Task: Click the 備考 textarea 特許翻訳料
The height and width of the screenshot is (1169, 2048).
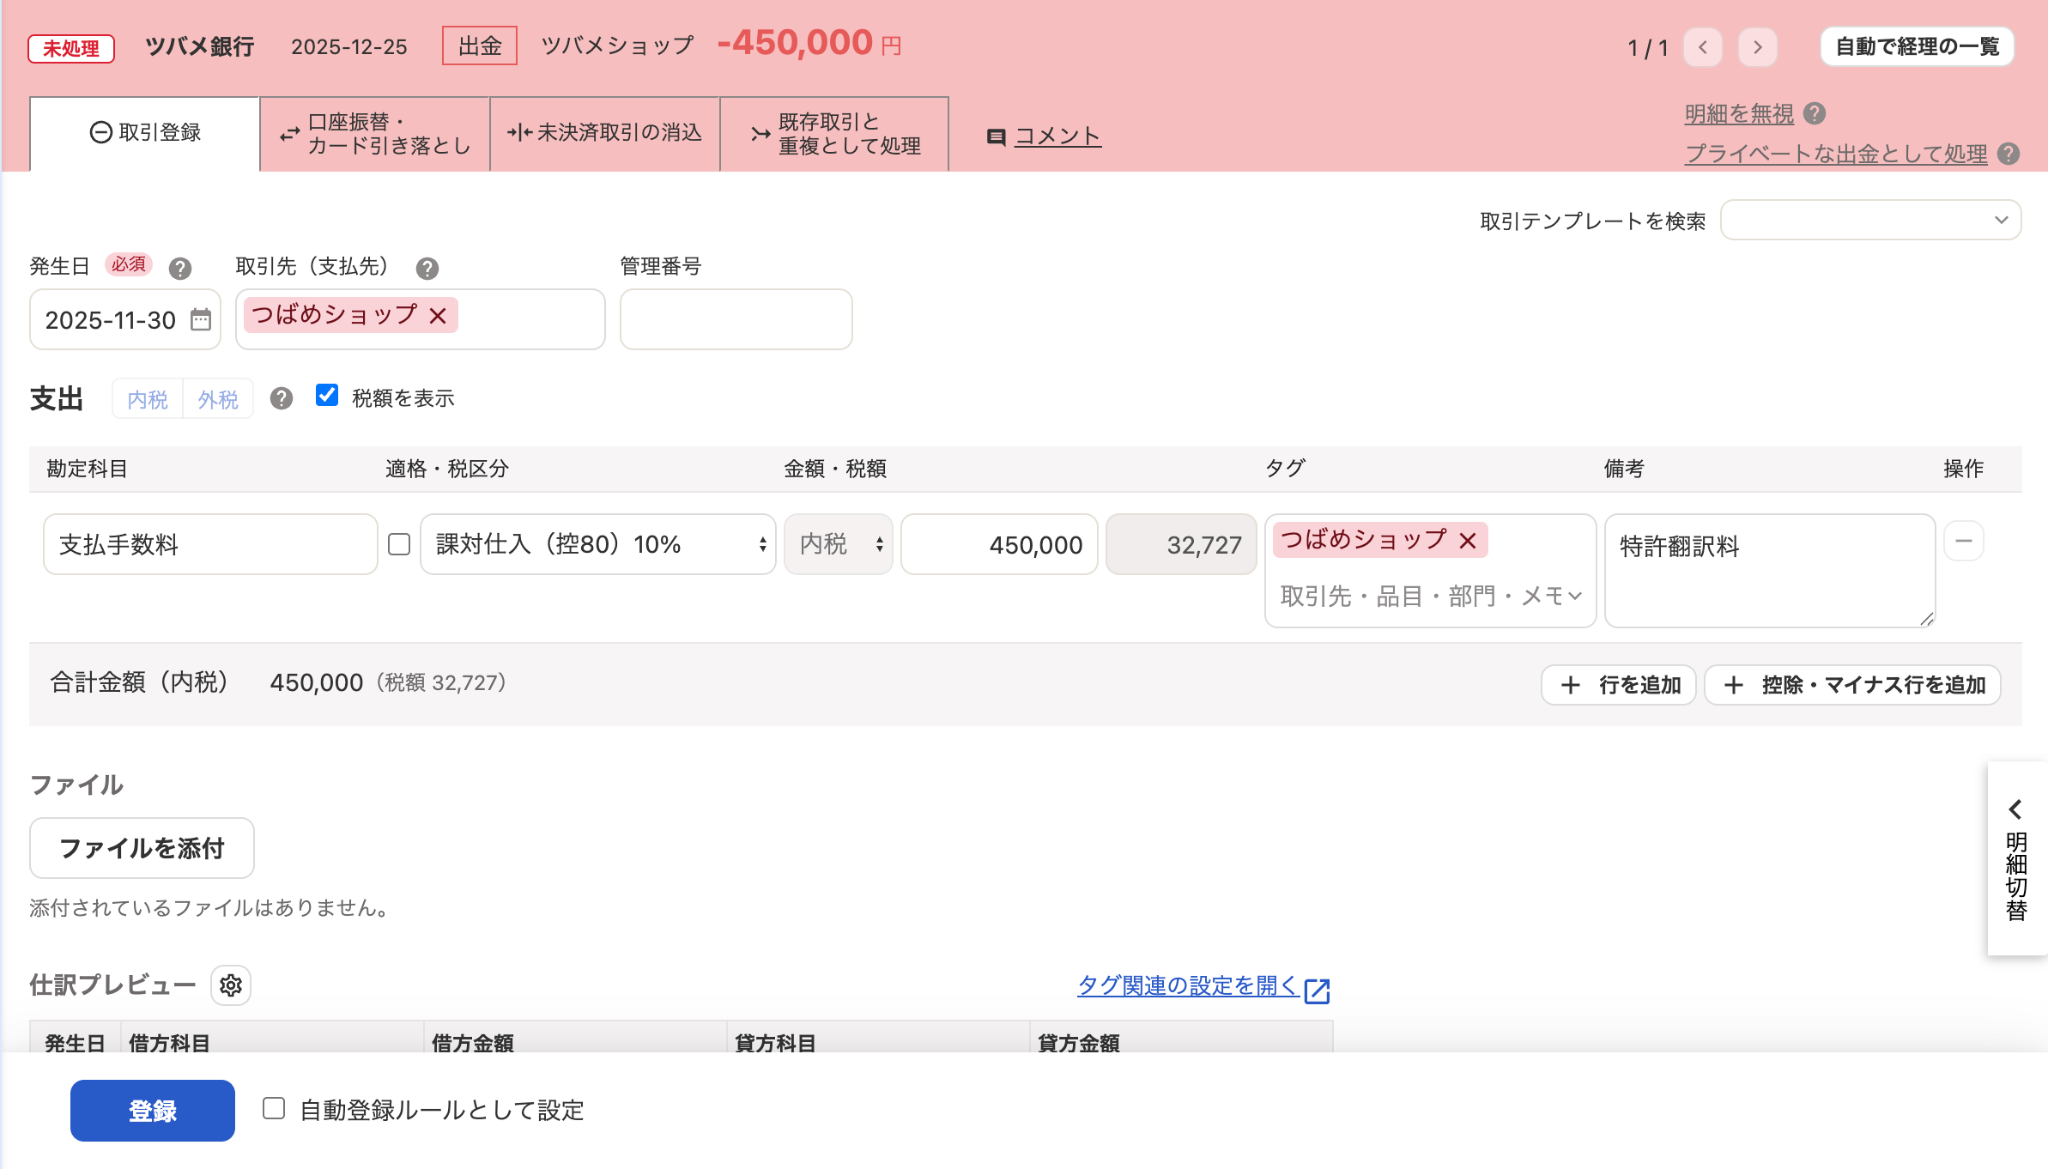Action: [x=1770, y=571]
